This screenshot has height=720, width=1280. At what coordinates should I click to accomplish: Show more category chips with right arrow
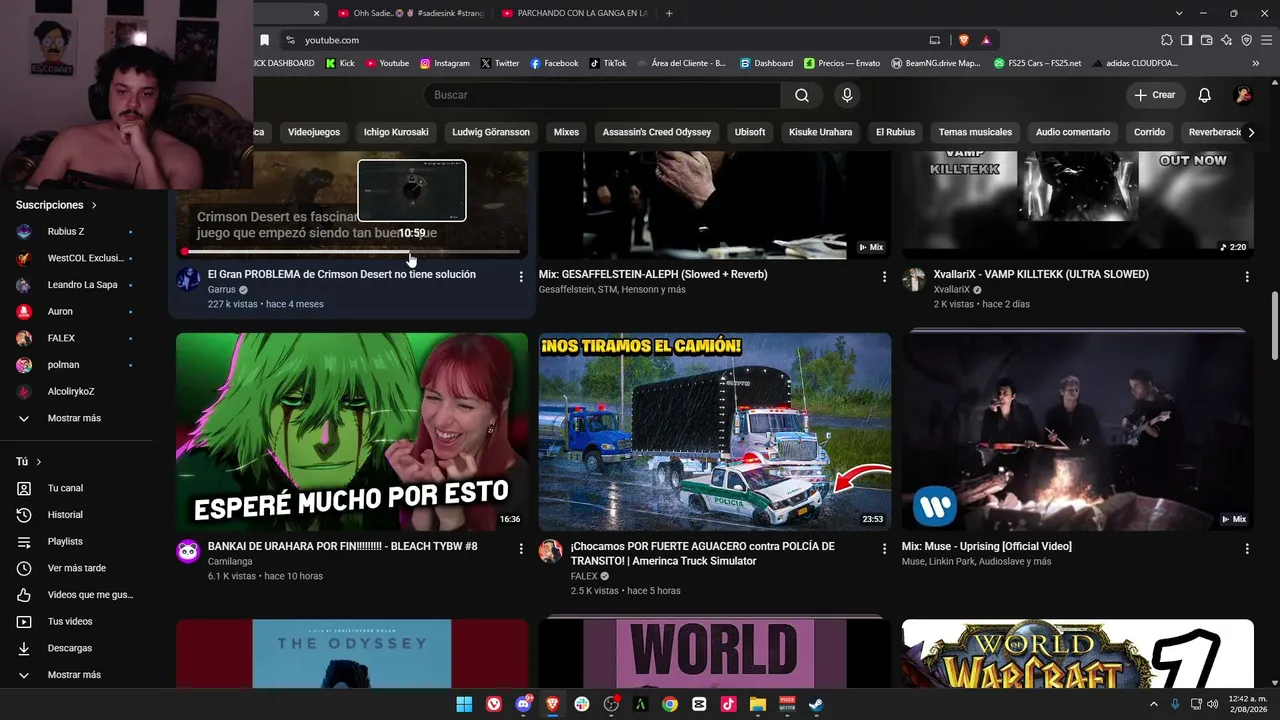click(x=1251, y=132)
